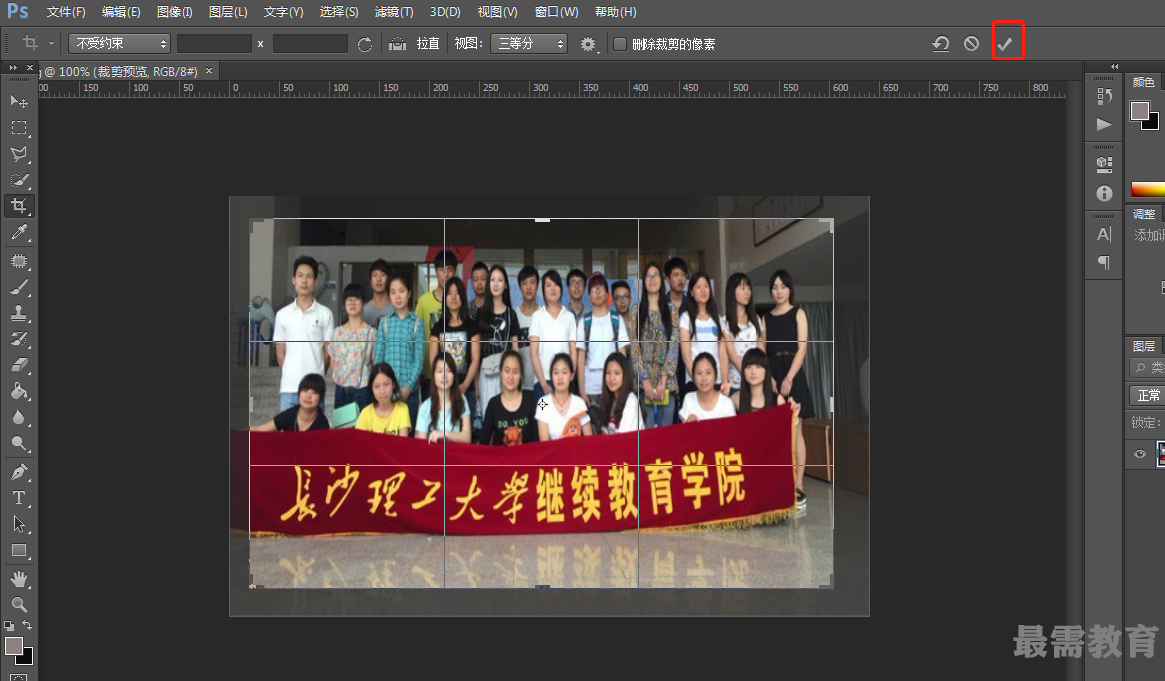The width and height of the screenshot is (1165, 681).
Task: Select the Eyedropper tool
Action: 19,232
